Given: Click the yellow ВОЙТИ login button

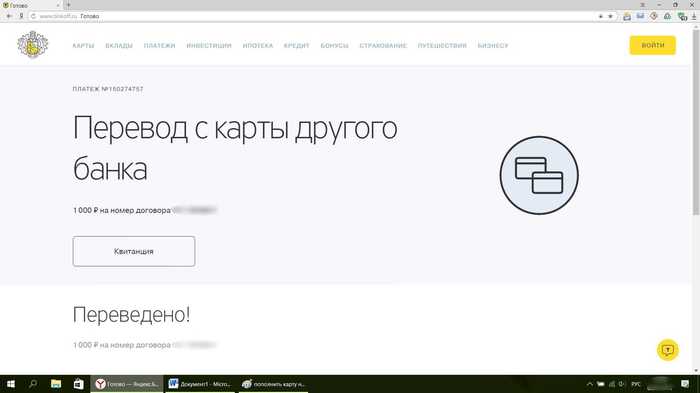Looking at the screenshot, I should [x=653, y=45].
